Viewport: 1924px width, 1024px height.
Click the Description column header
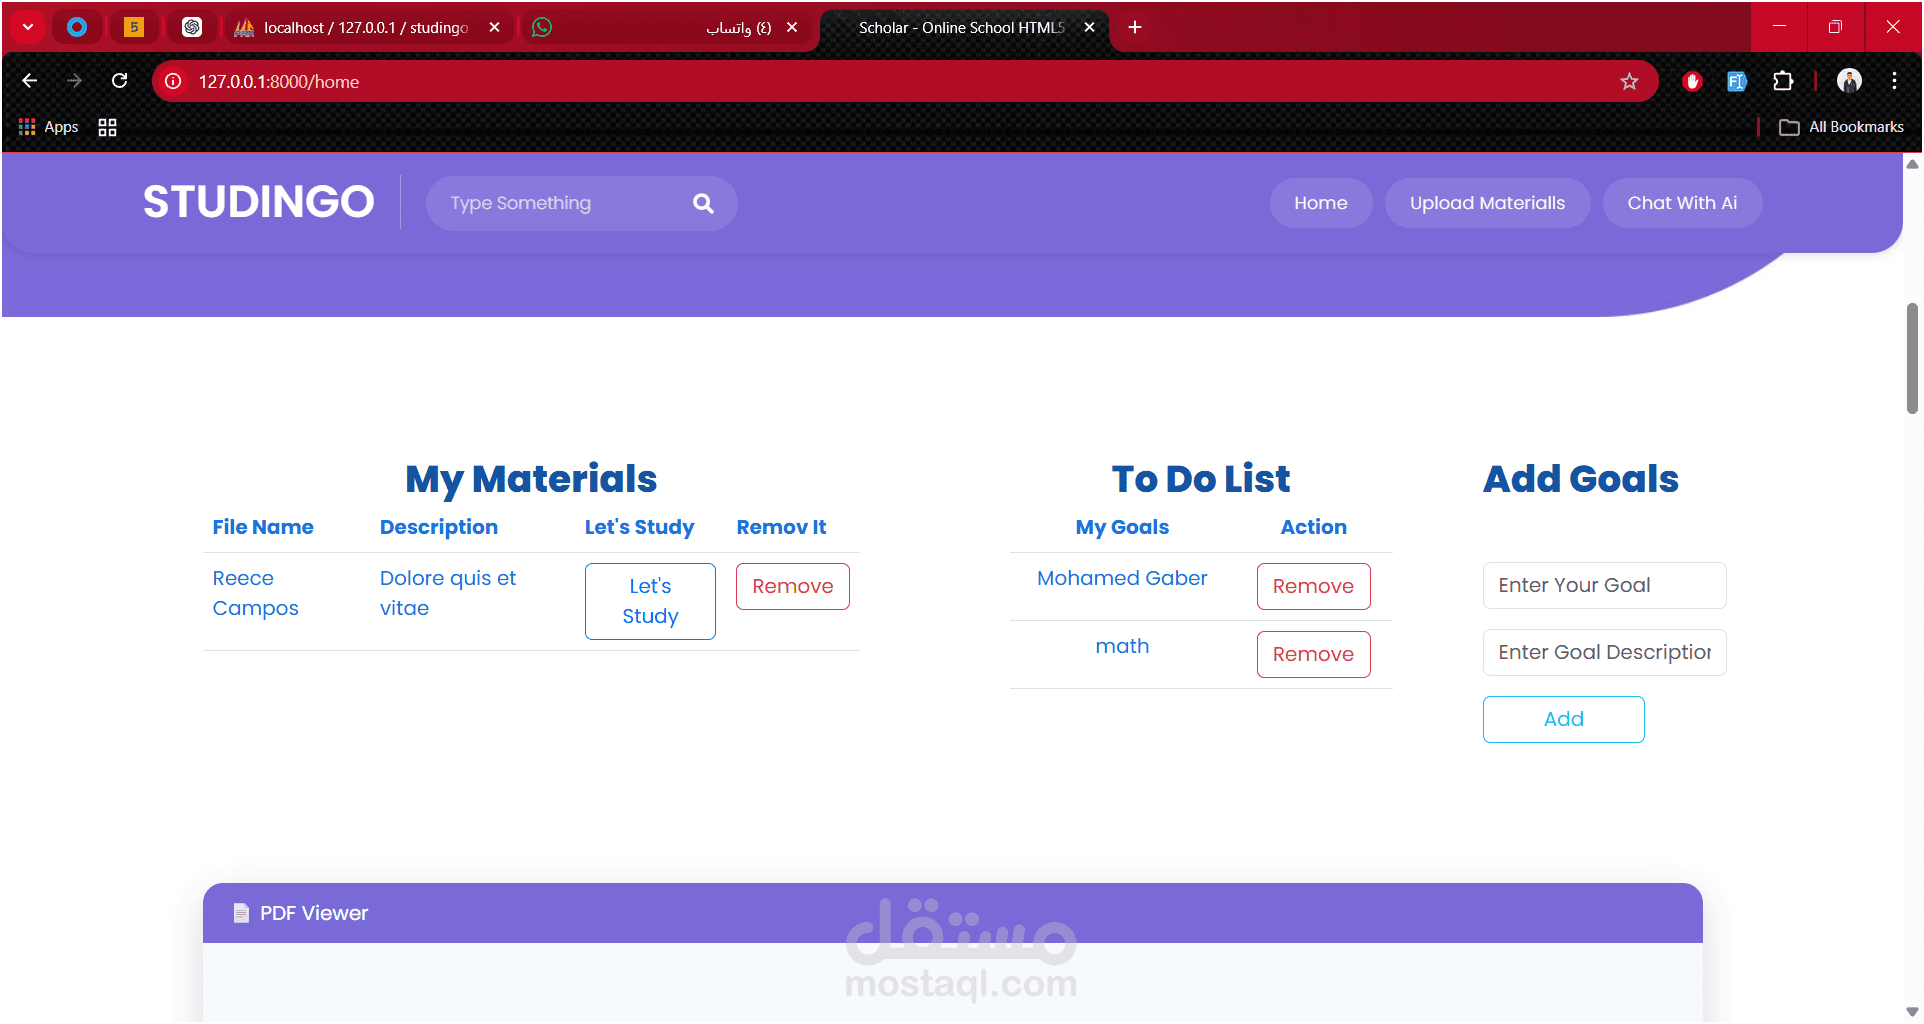click(439, 527)
